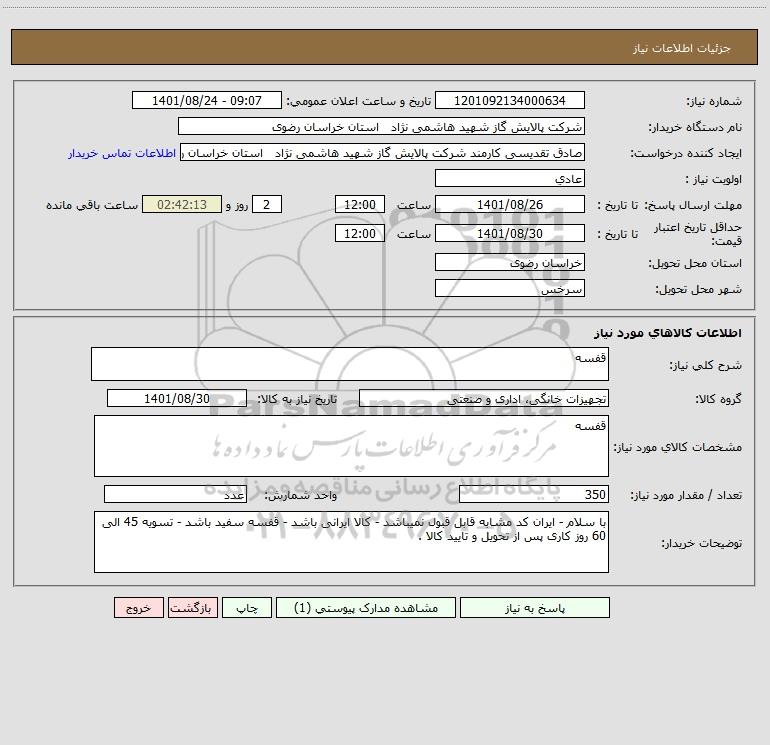Screen dimensions: 770x745
Task: Click the delivery city field 'سرخس'
Action: (510, 288)
